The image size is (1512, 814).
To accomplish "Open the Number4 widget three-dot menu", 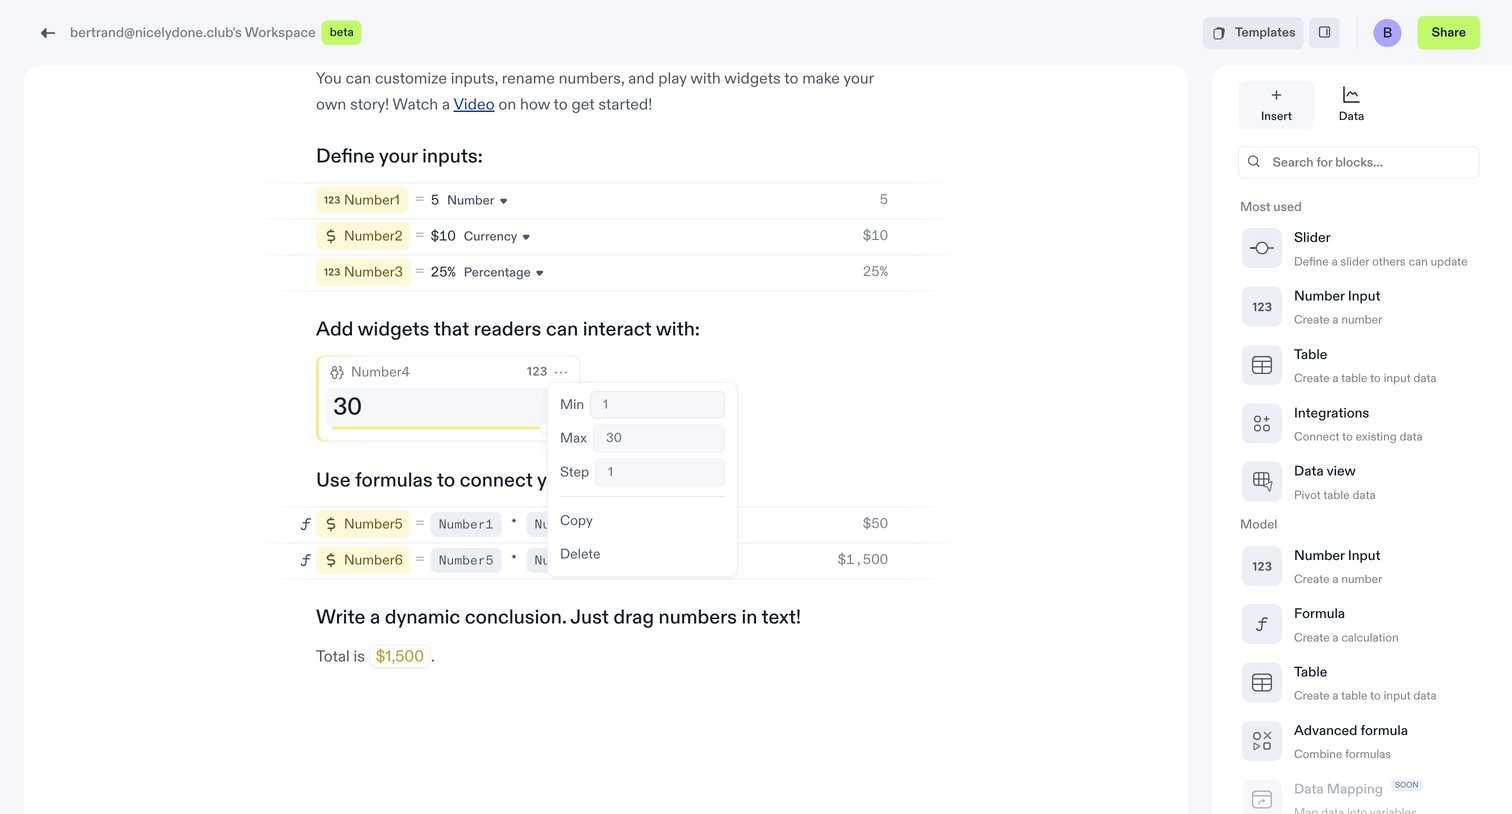I will [x=561, y=372].
